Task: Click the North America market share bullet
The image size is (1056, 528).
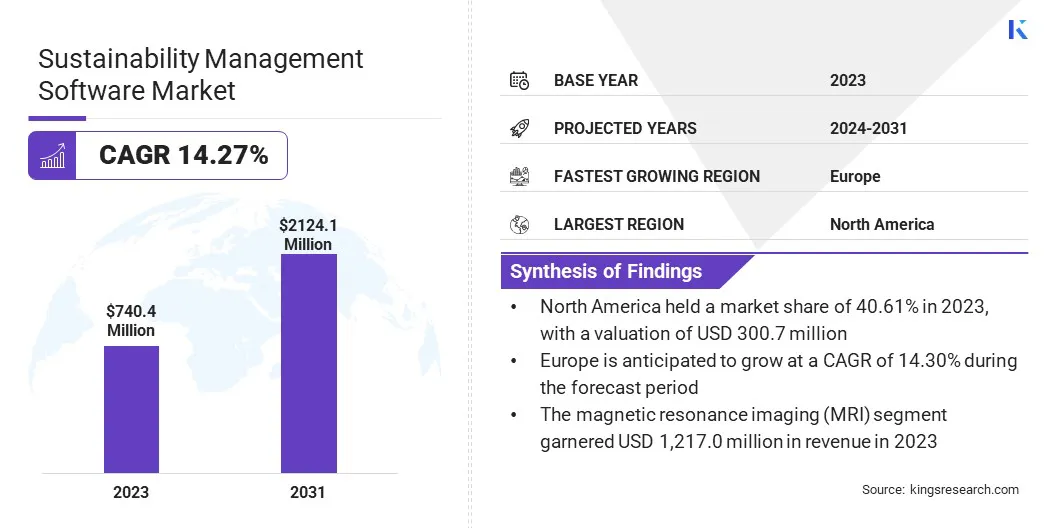Action: [764, 320]
